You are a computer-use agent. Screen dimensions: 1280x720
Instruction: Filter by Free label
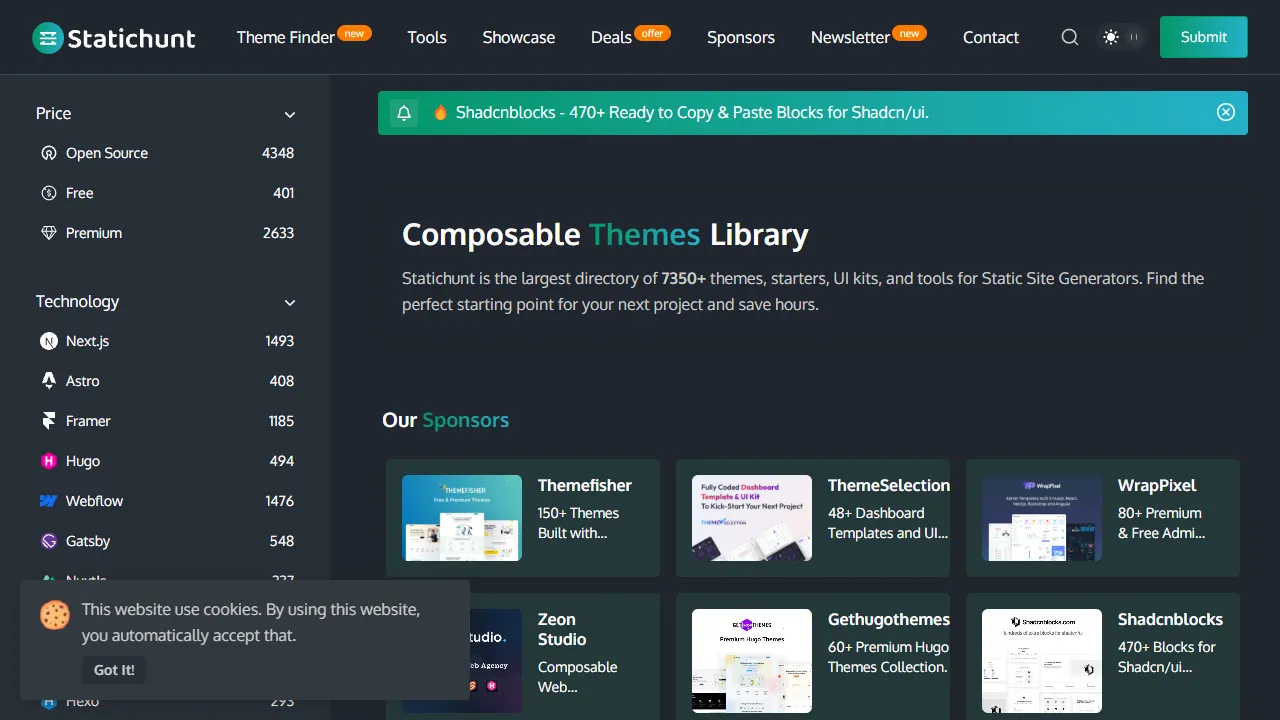(80, 193)
